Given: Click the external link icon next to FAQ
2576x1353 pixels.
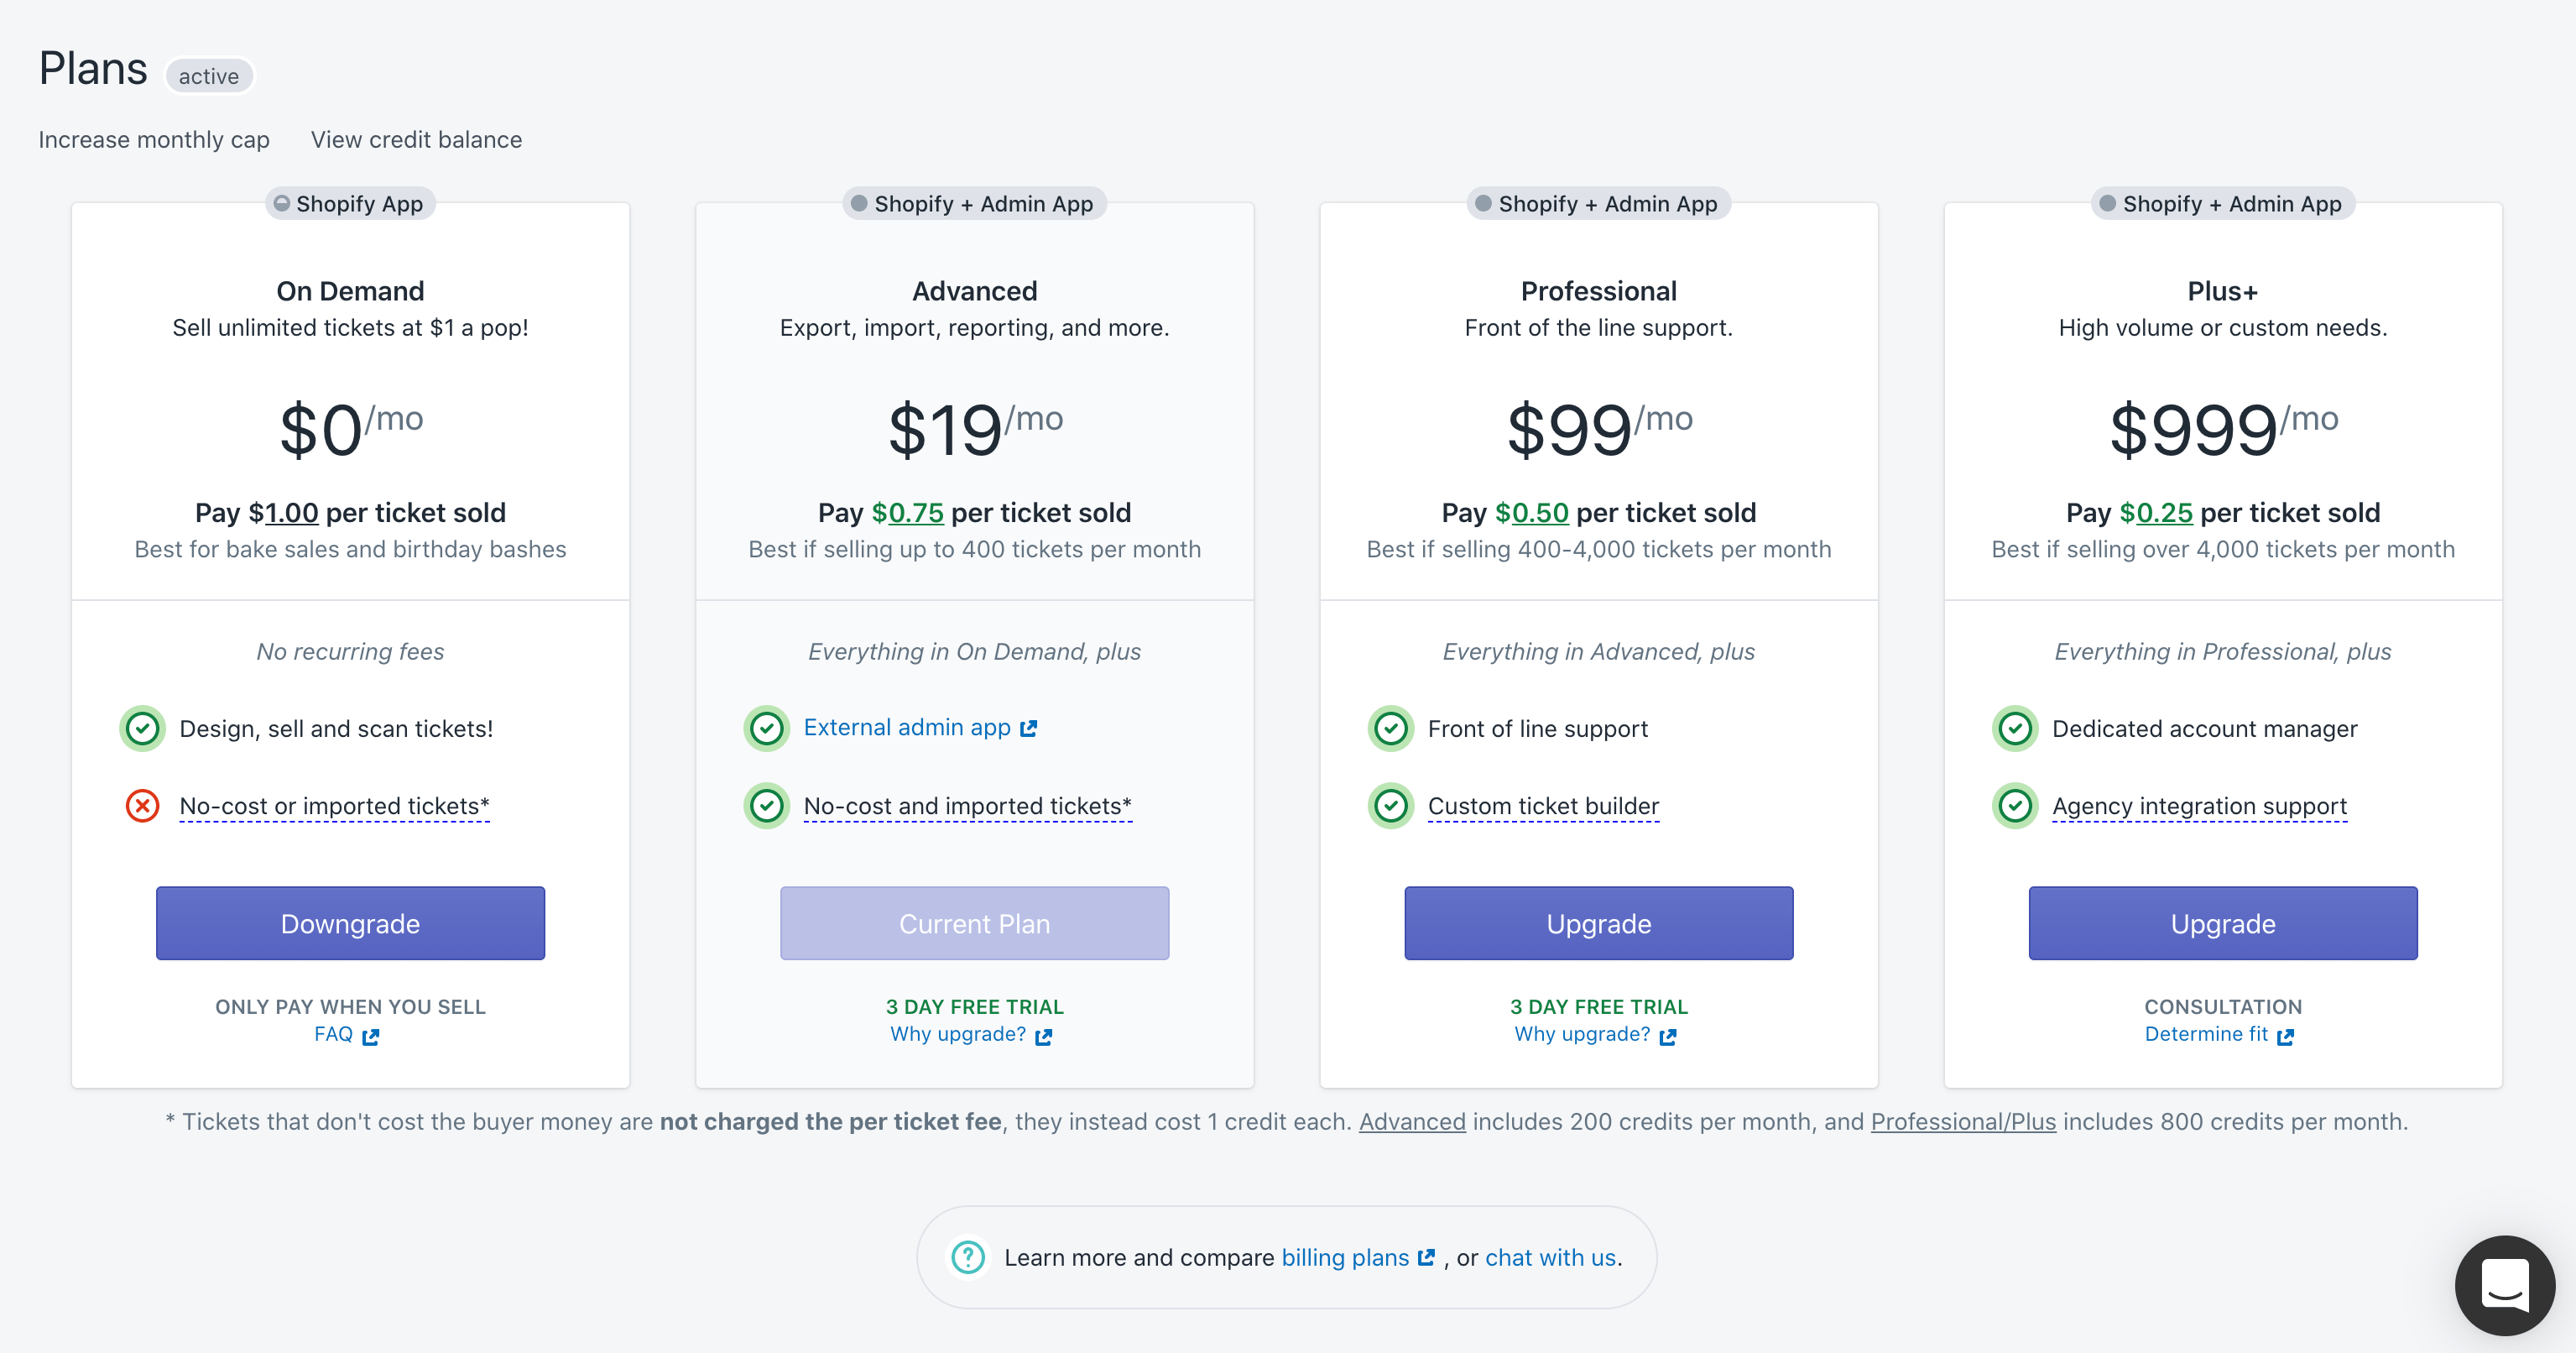Looking at the screenshot, I should tap(371, 1037).
